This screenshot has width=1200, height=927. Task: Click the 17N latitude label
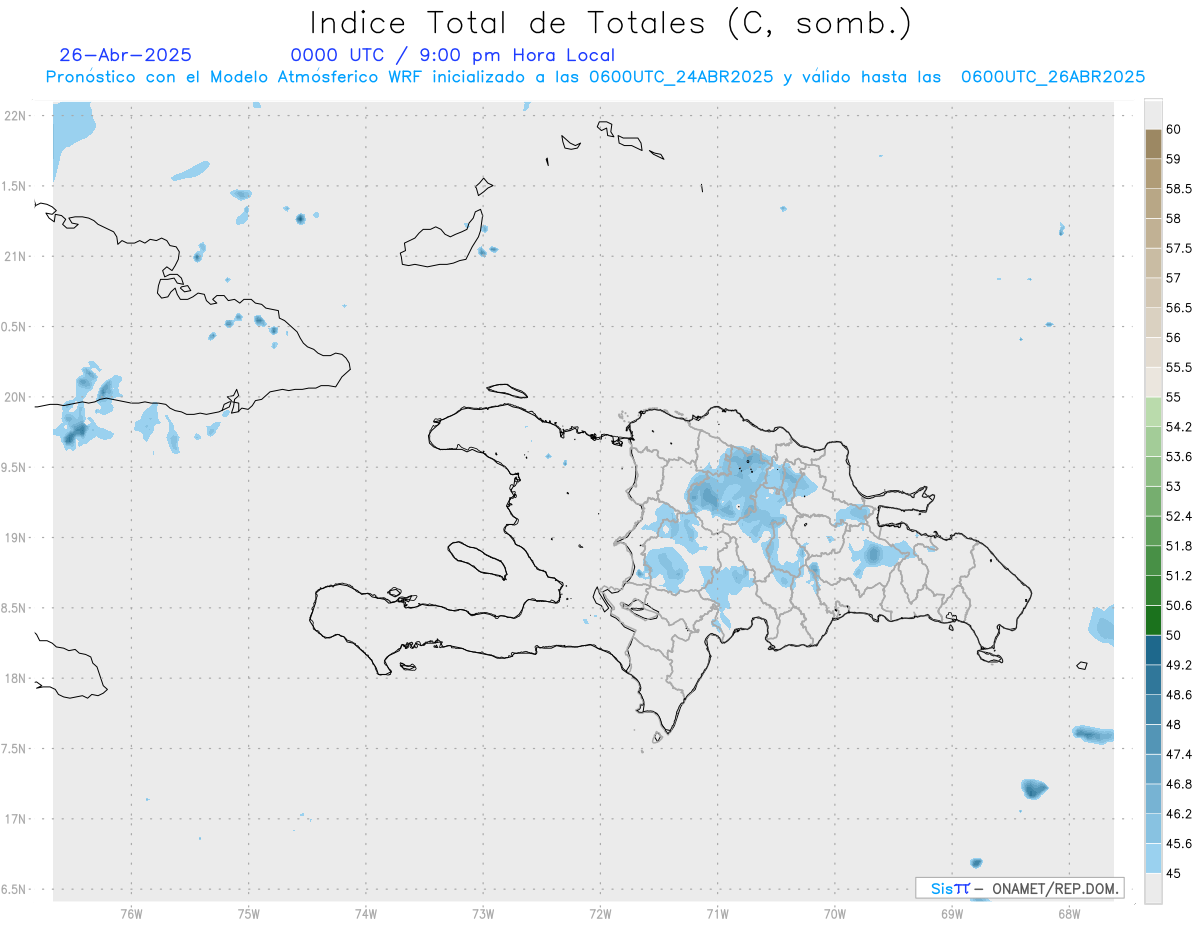[15, 819]
